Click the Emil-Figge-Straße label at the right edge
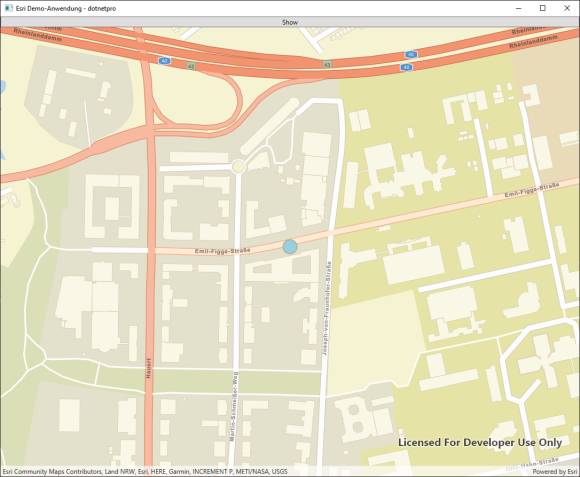 [x=532, y=190]
